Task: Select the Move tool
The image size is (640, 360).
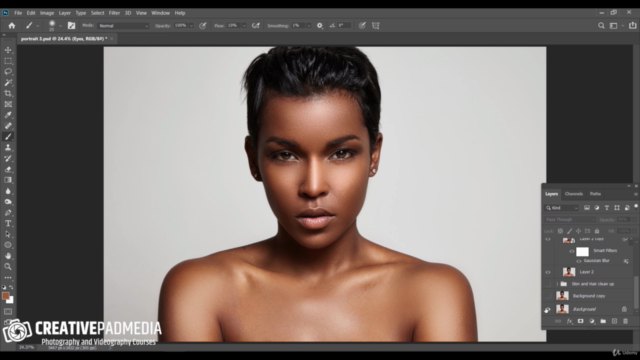Action: click(8, 50)
